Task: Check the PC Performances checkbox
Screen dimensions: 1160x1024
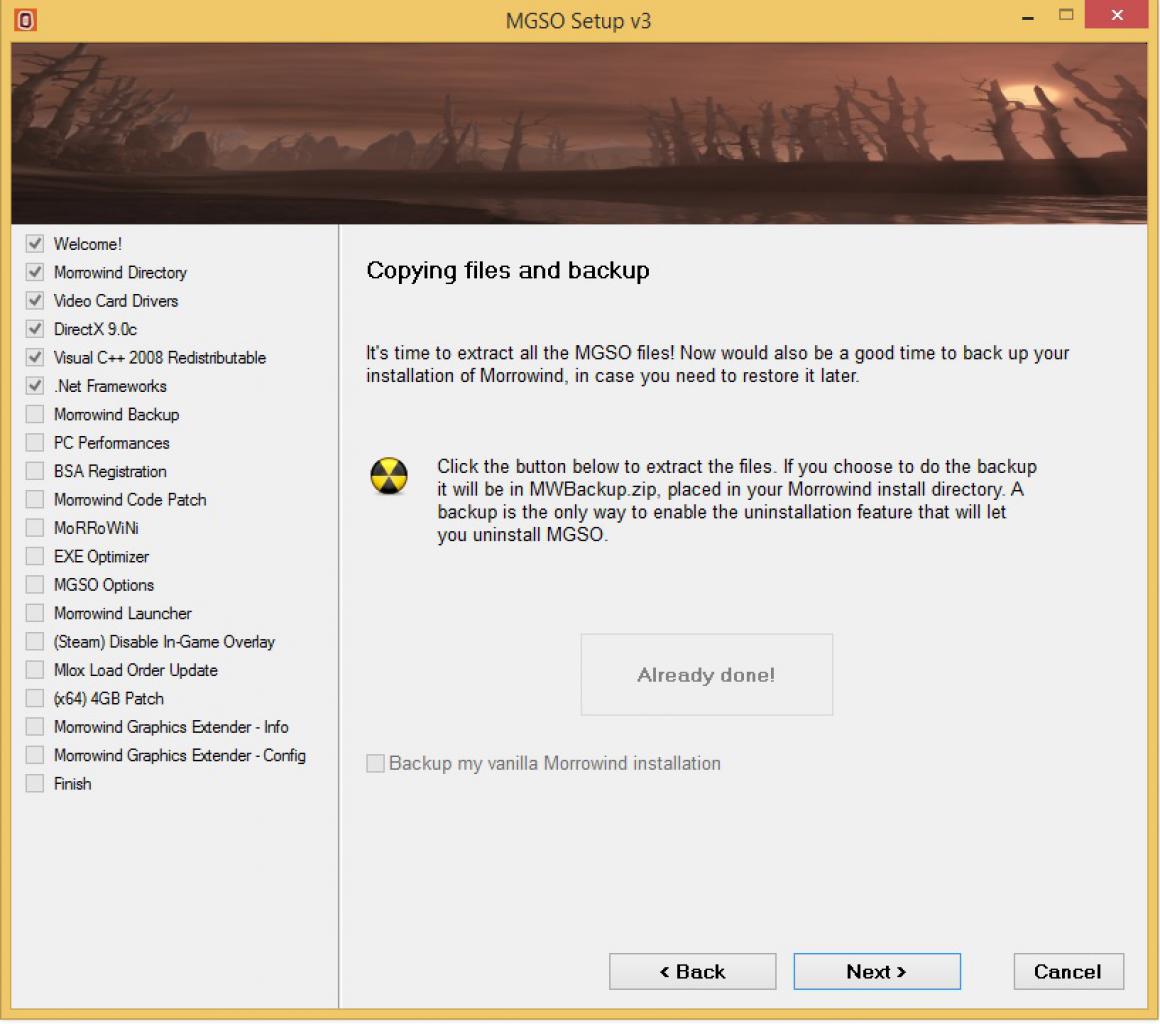Action: coord(35,442)
